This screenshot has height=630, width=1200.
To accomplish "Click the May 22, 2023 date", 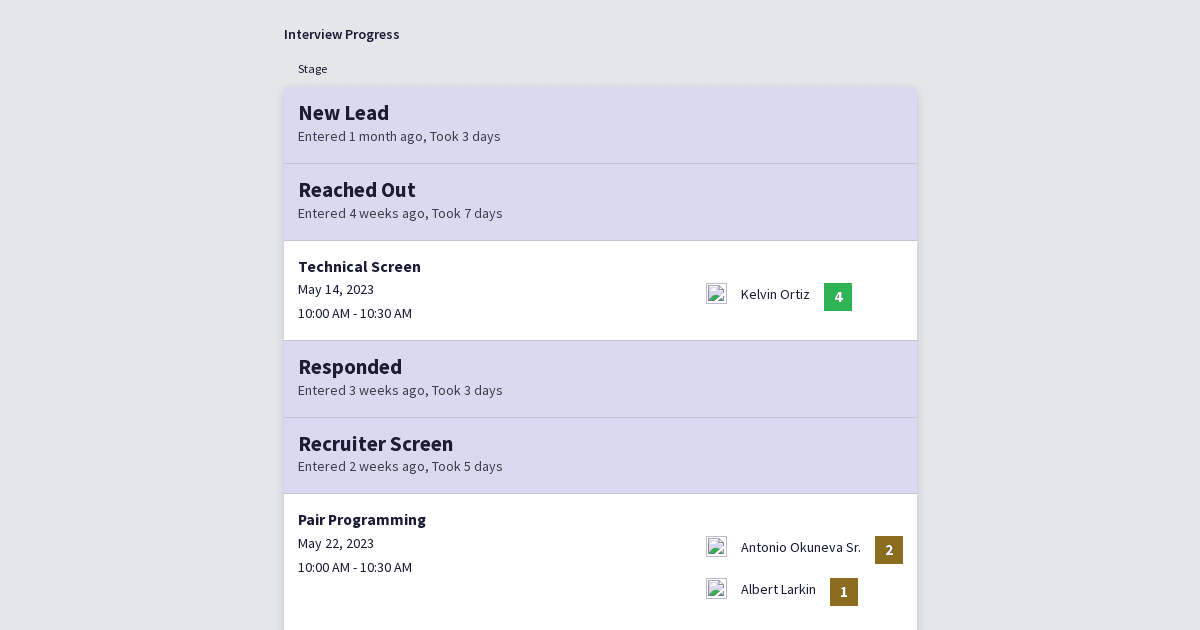I will click(336, 544).
